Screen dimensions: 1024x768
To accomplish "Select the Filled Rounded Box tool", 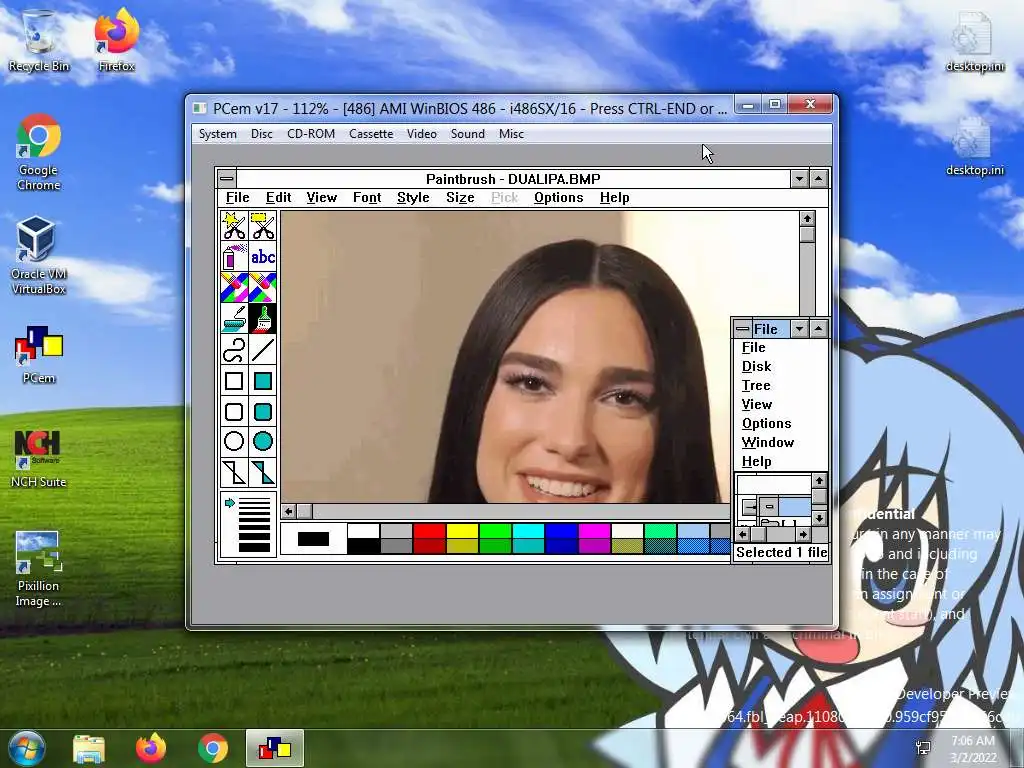I will 263,411.
